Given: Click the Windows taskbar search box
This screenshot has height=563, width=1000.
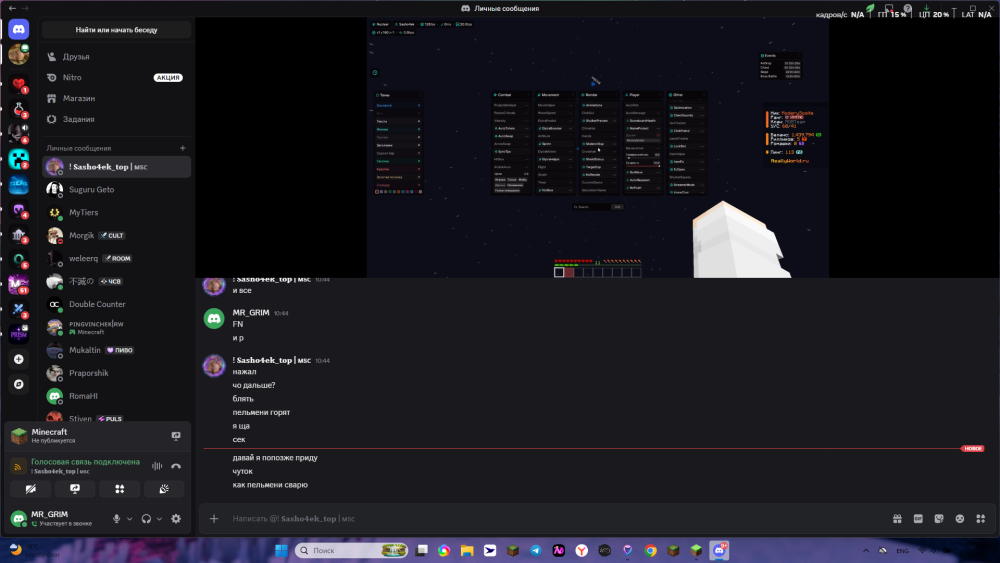Looking at the screenshot, I should (x=351, y=551).
